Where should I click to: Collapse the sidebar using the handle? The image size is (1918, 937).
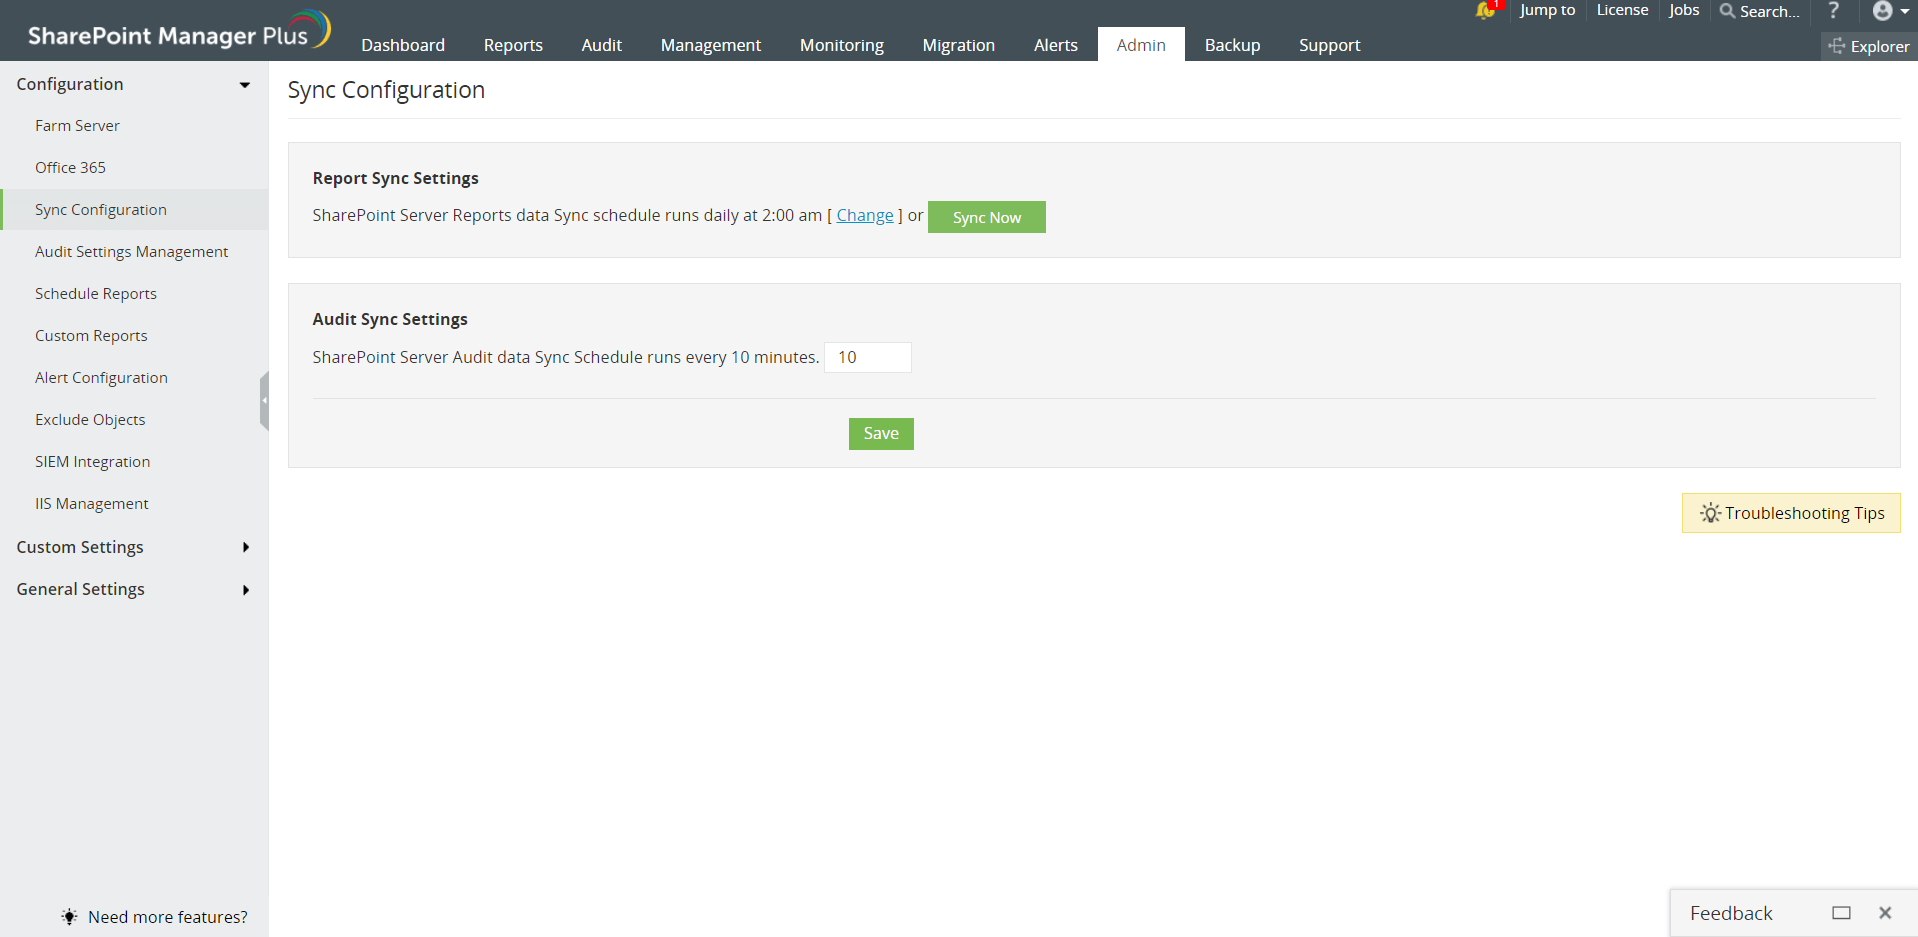coord(264,400)
